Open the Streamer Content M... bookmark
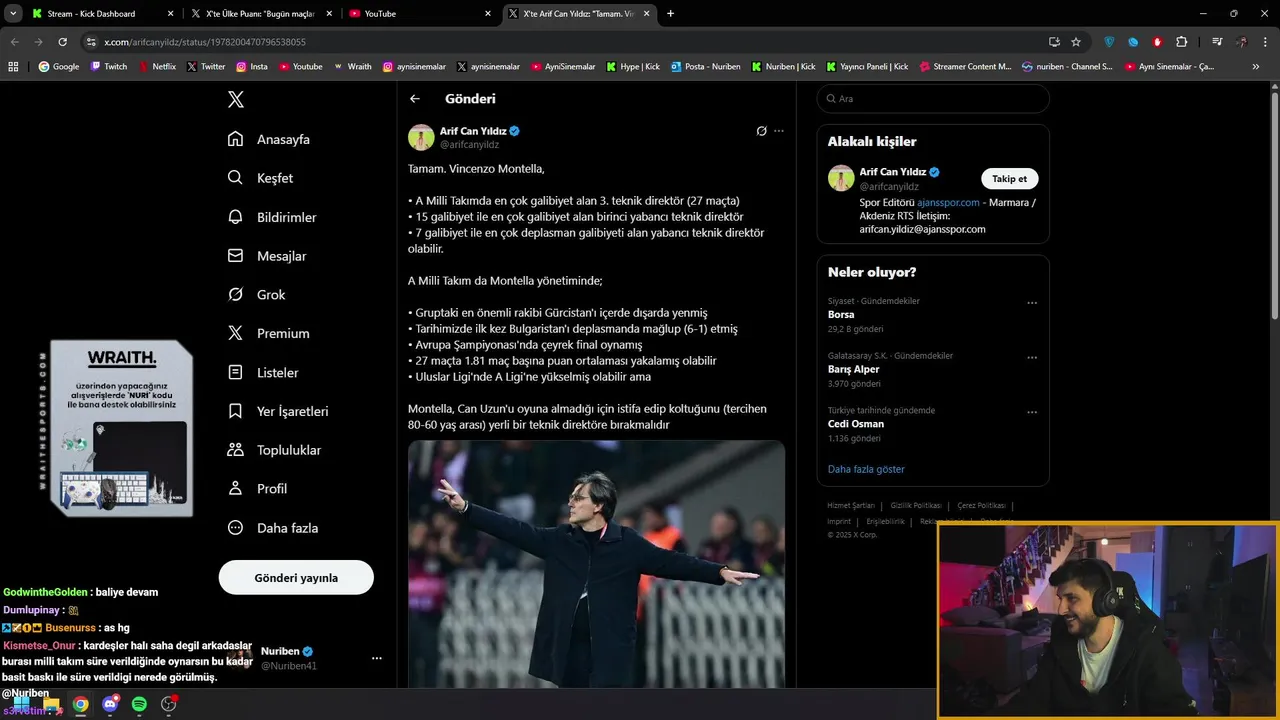 coord(965,67)
